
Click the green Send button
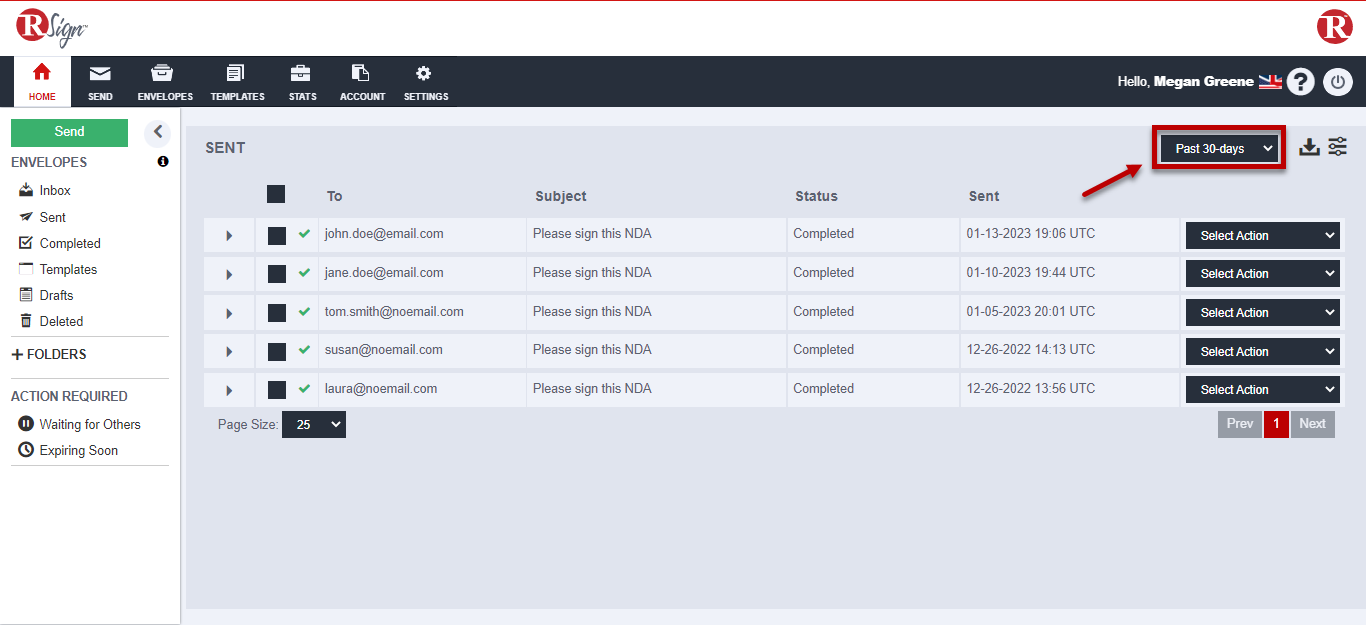(x=69, y=132)
